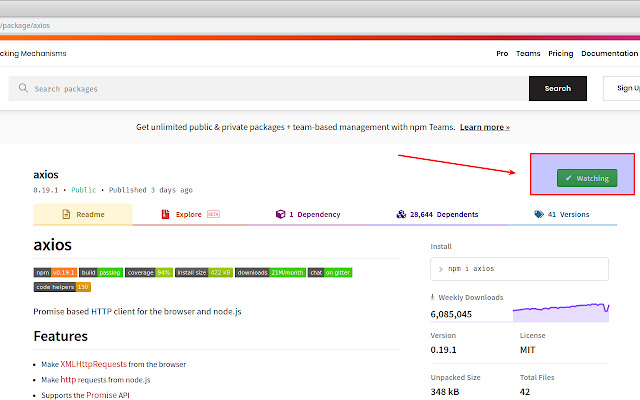Click the Published 3 days ago text

point(151,190)
